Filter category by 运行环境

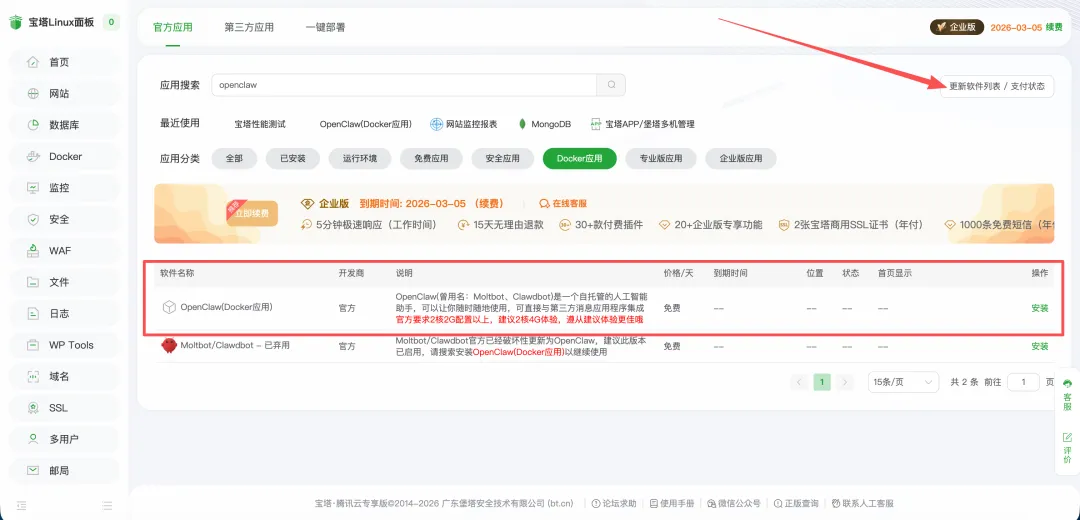click(x=360, y=158)
